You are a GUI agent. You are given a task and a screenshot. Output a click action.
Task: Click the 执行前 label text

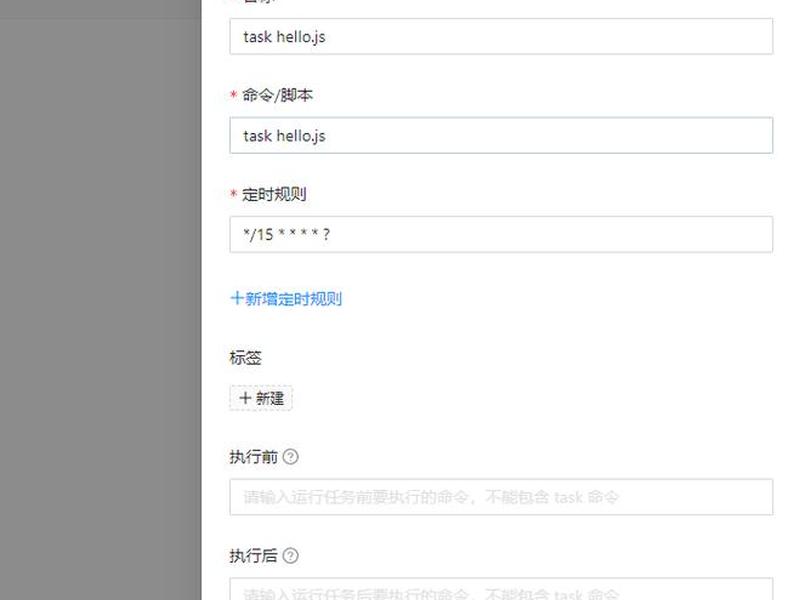coord(254,456)
